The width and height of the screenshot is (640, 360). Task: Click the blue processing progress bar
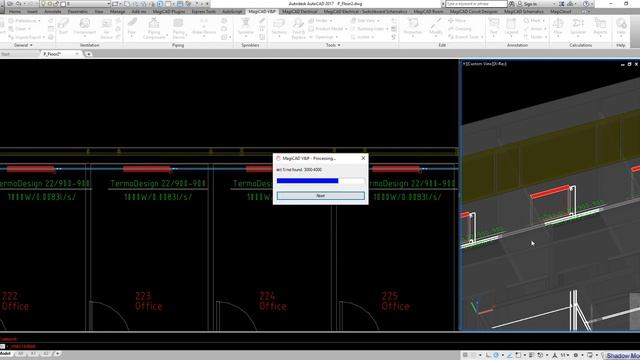[x=307, y=180]
